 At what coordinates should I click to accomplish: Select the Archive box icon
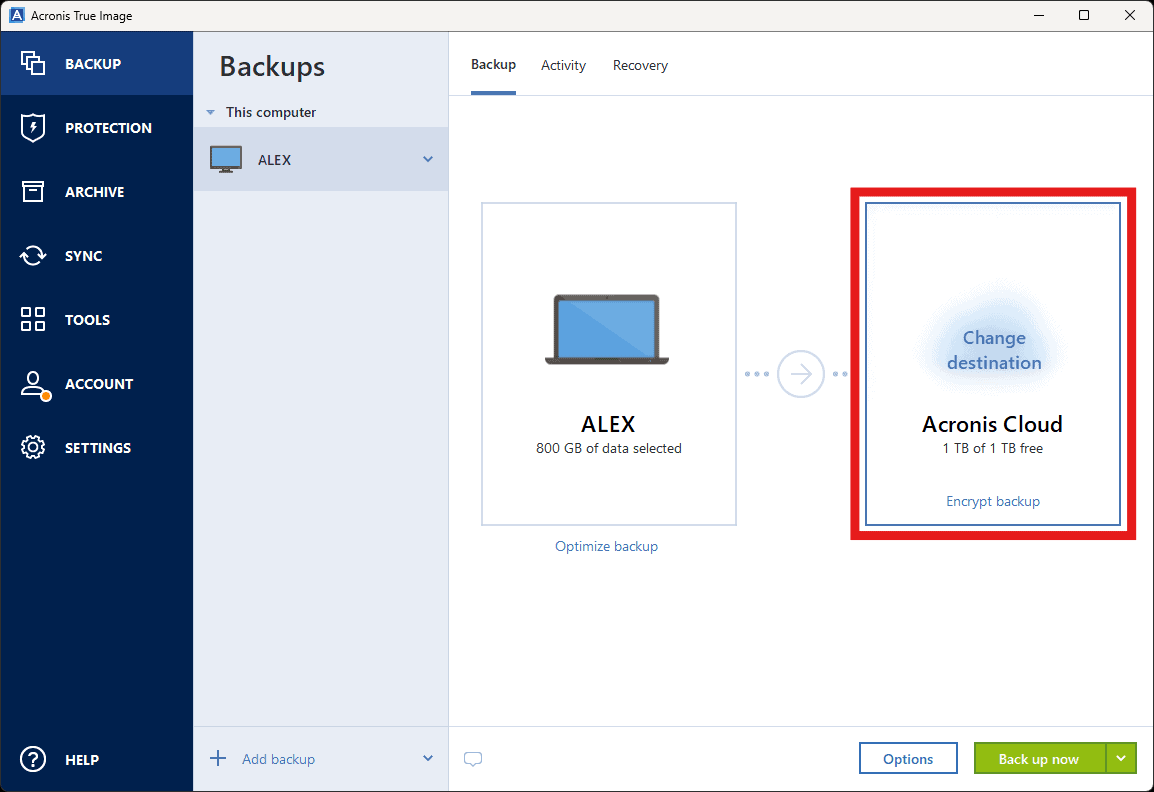coord(33,192)
